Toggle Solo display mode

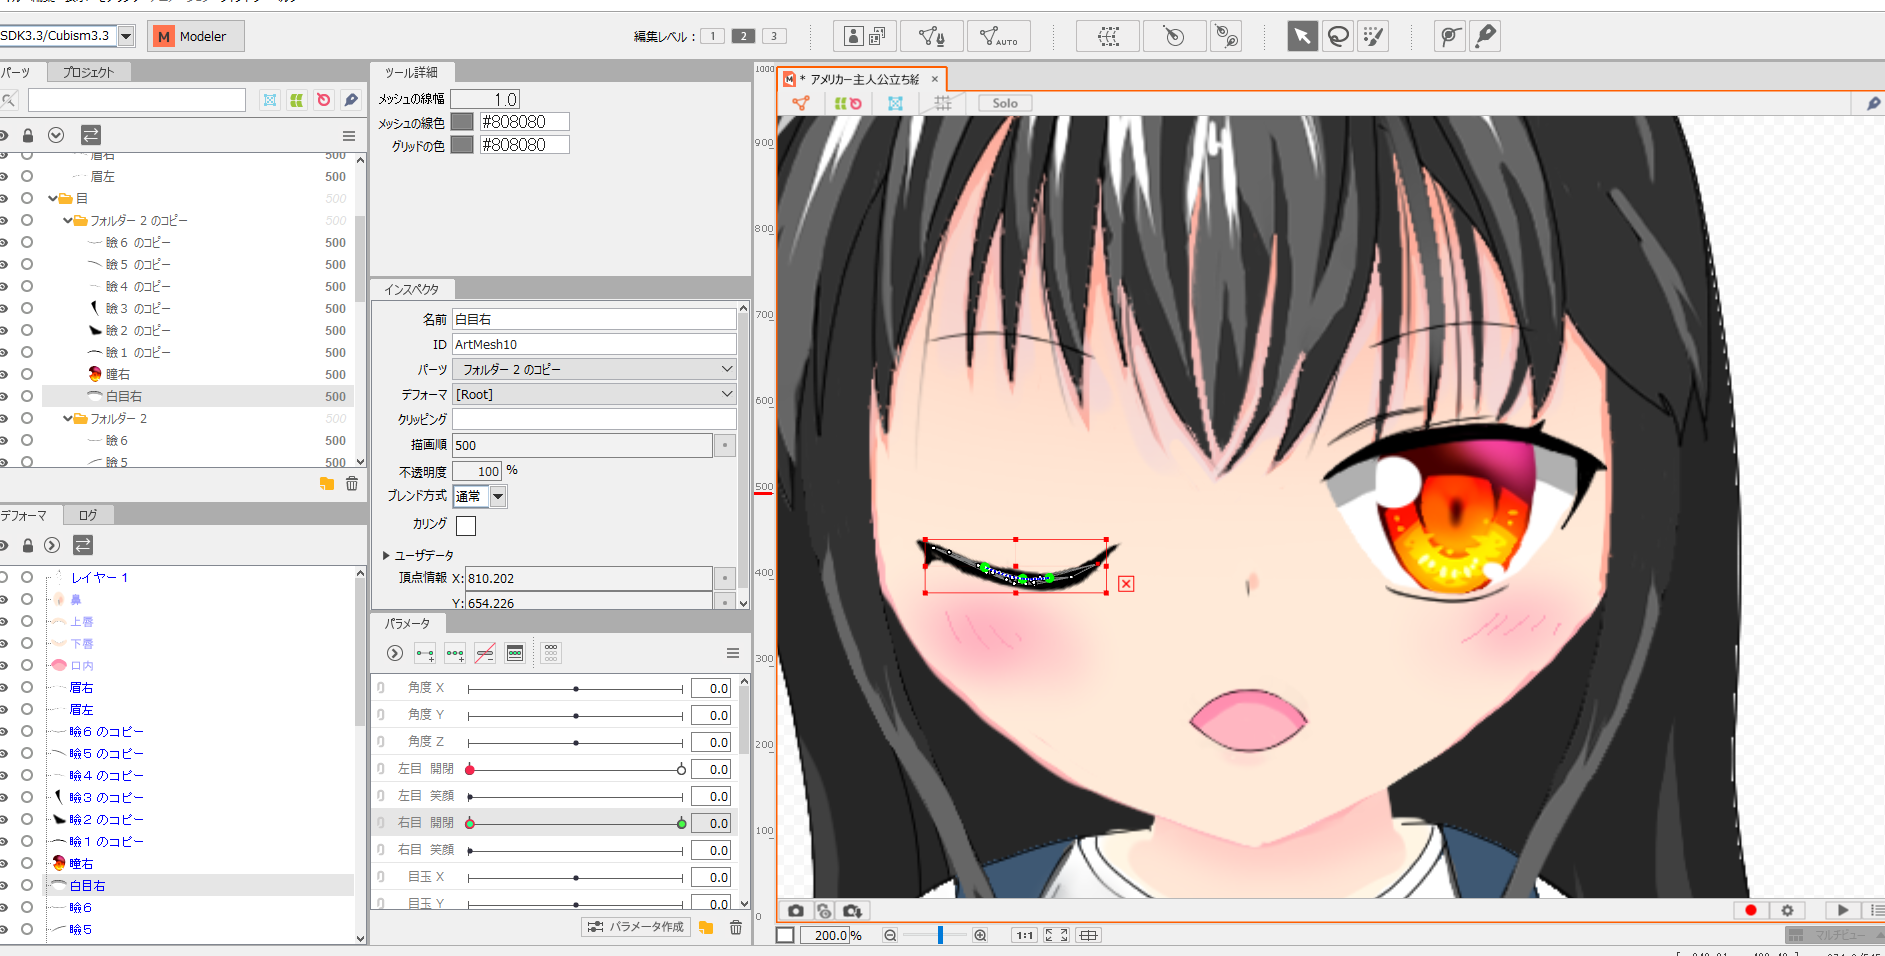[x=1005, y=103]
